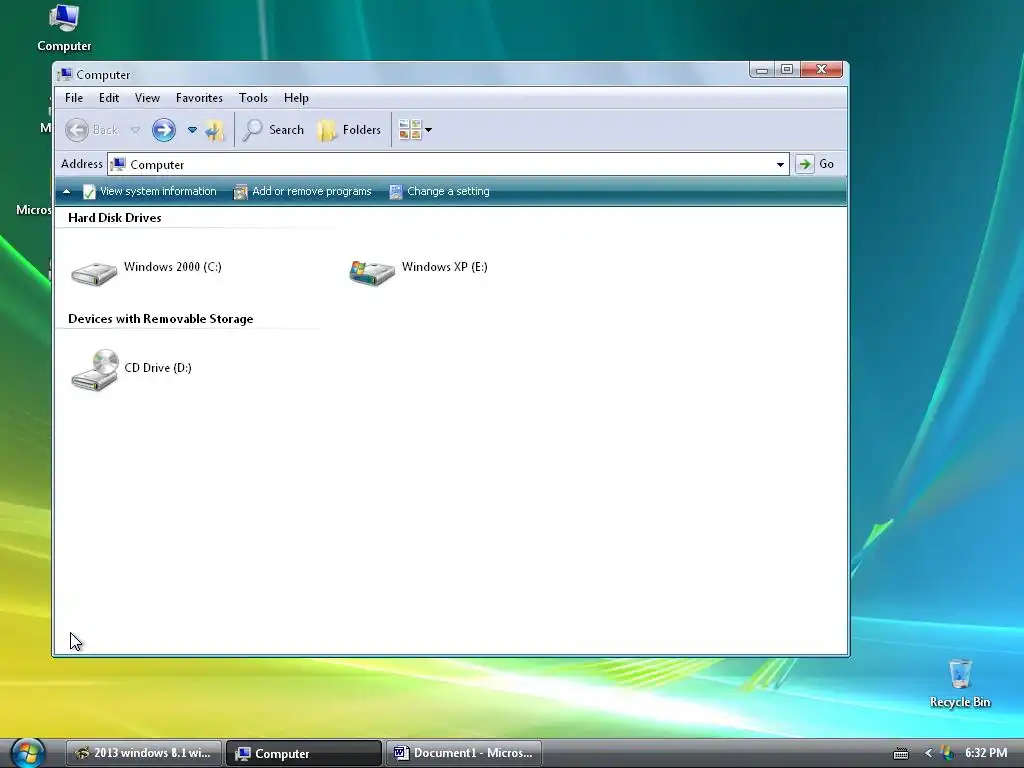This screenshot has height=768, width=1024.
Task: Open the Forward history dropdown arrow
Action: pyautogui.click(x=192, y=130)
